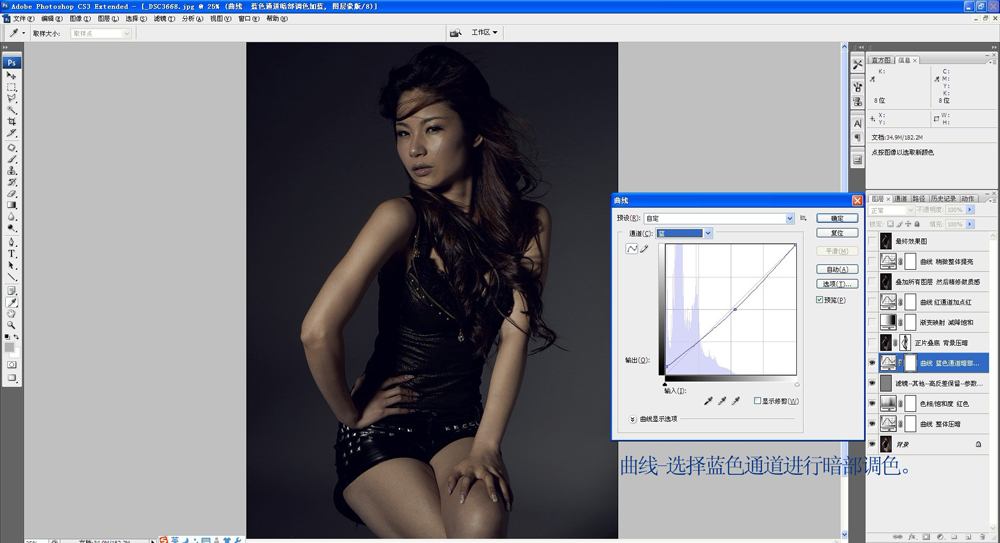Screen dimensions: 1000x543
Task: Click the 选项(T)... button
Action: tap(837, 284)
